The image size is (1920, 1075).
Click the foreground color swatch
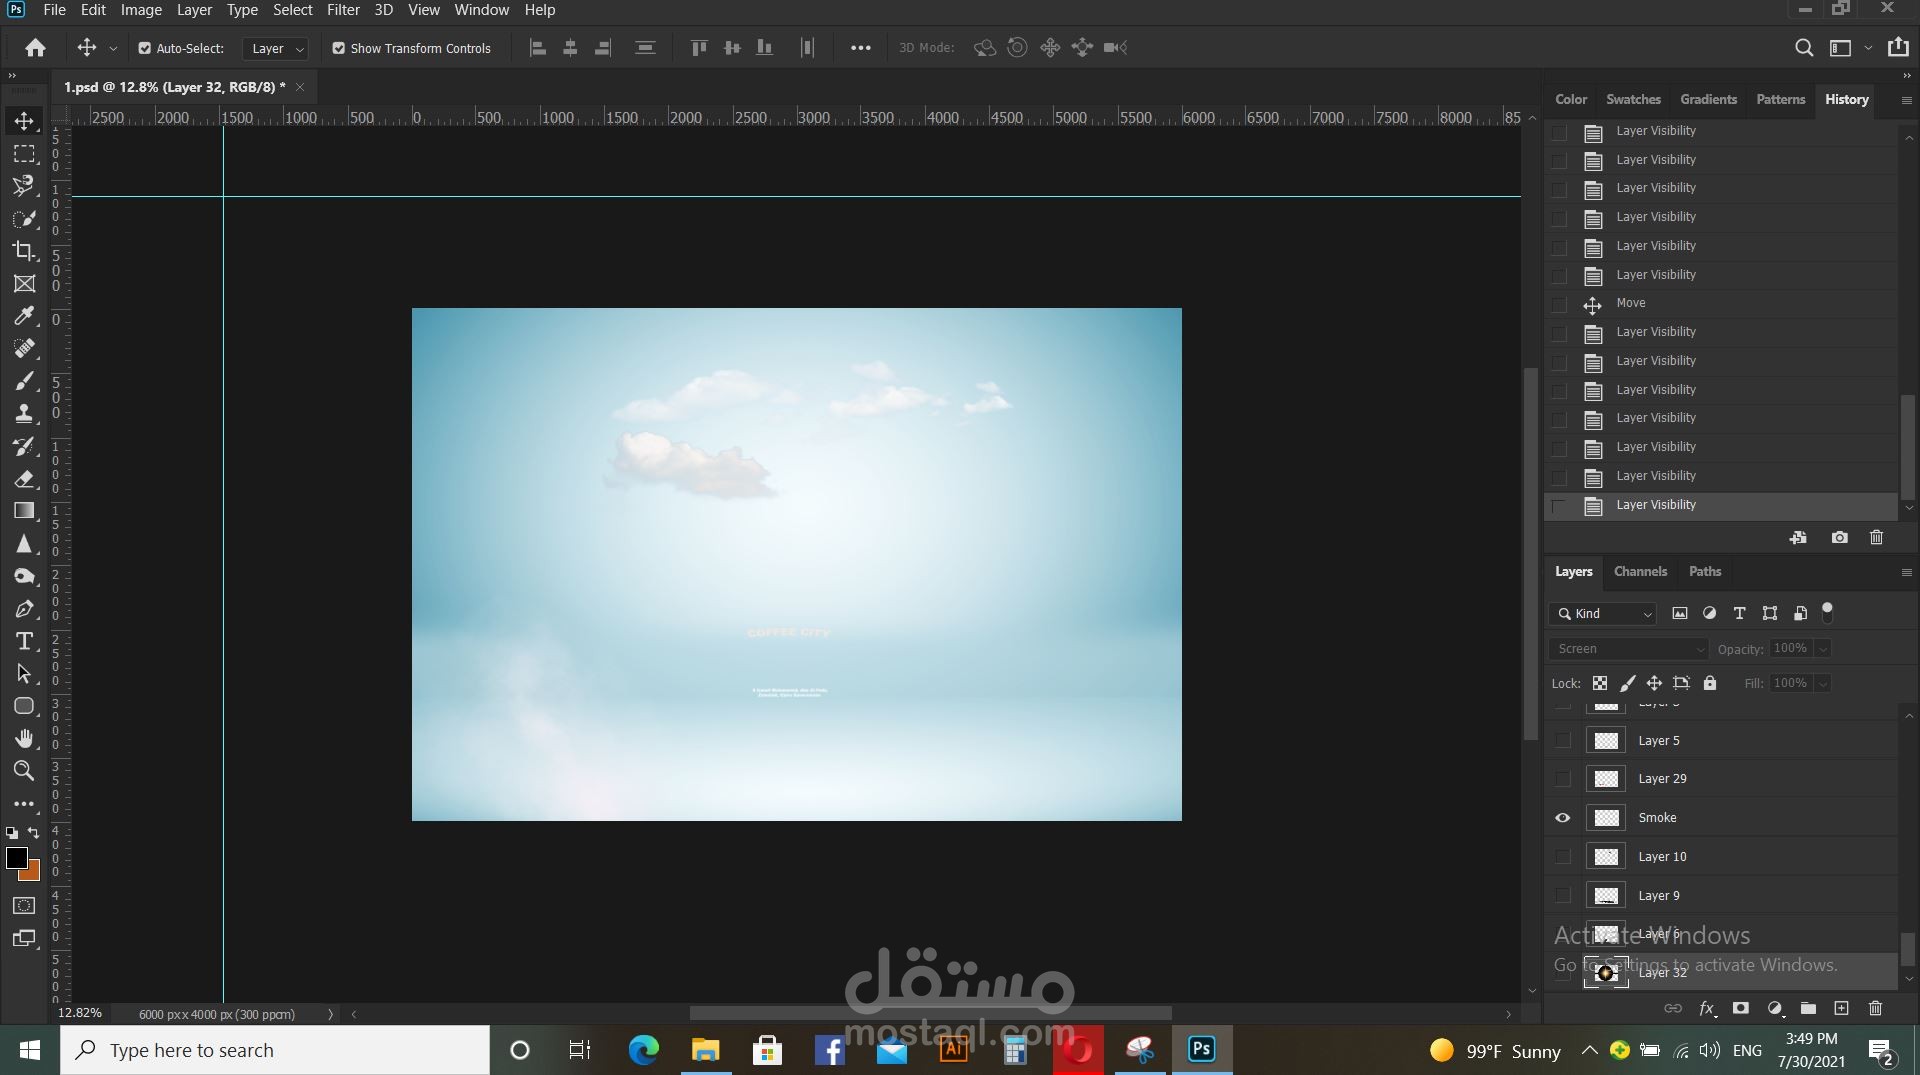[17, 858]
